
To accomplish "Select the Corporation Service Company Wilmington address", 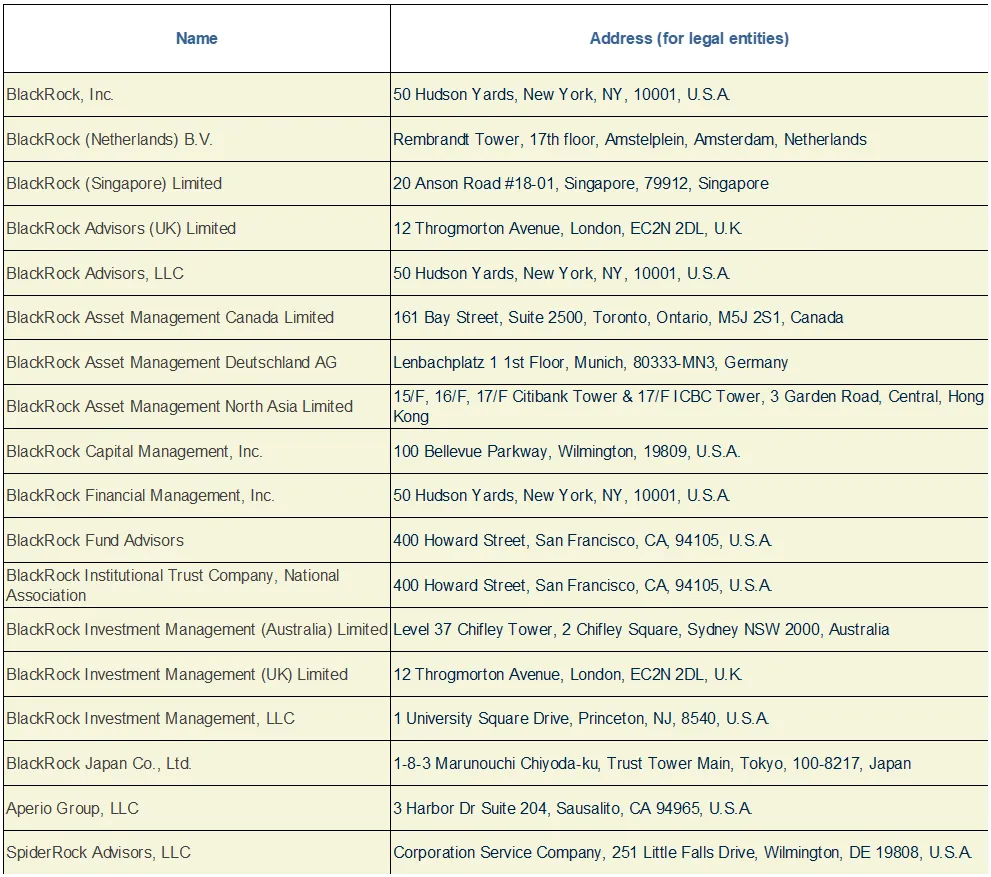I will point(689,852).
